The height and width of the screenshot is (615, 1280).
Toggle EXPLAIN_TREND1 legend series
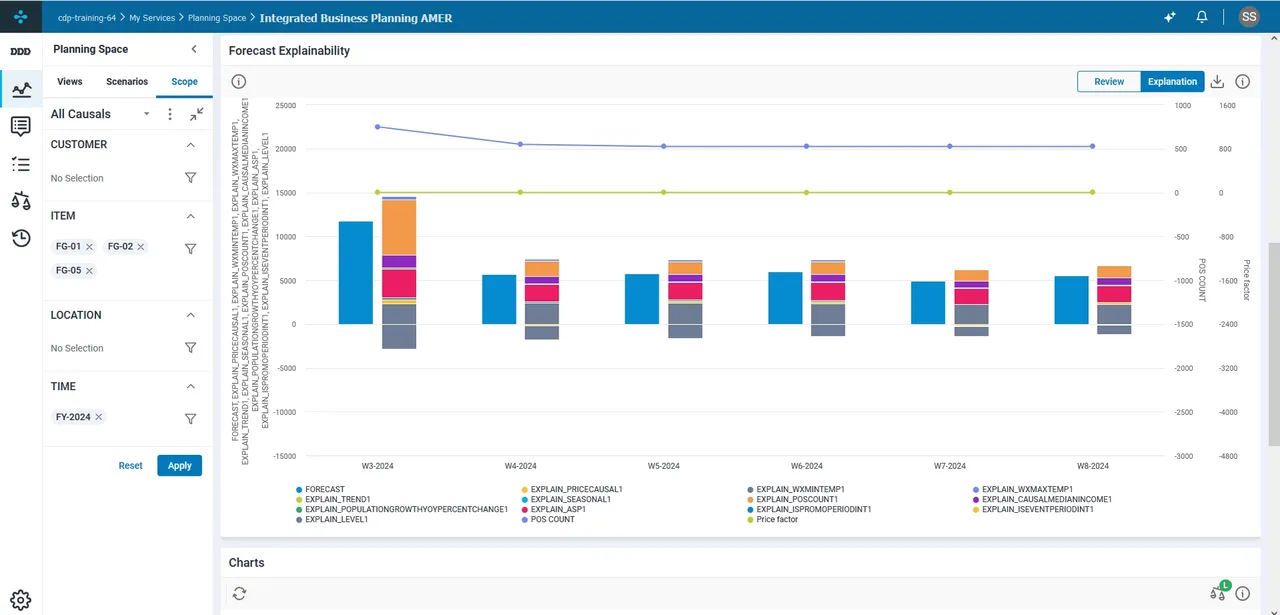tap(333, 500)
